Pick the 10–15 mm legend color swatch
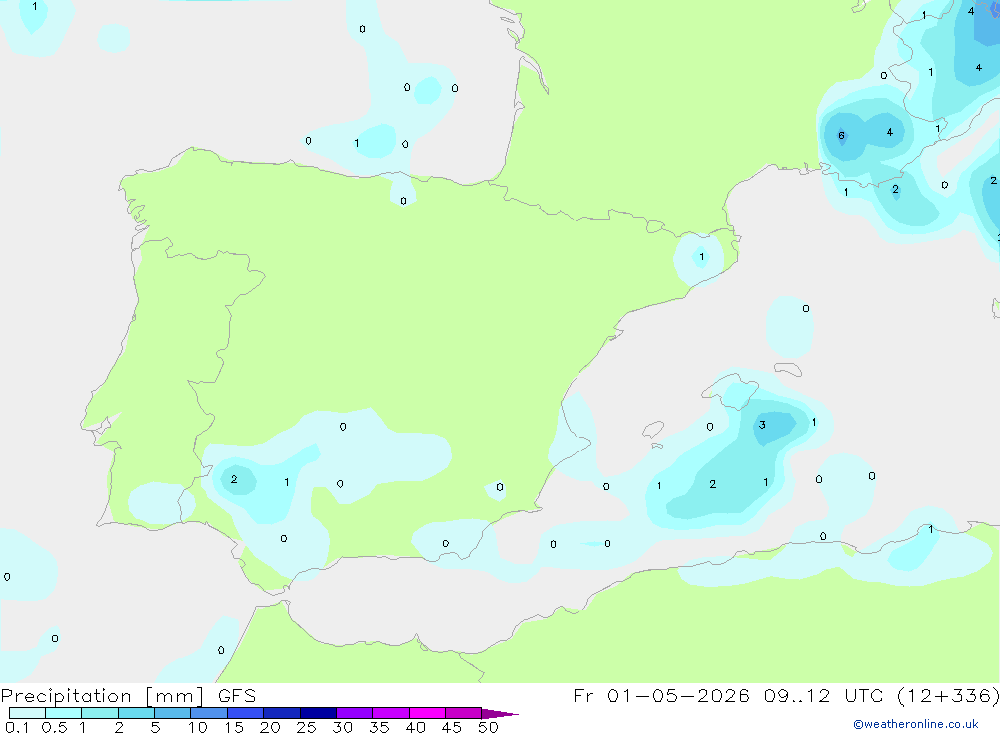The height and width of the screenshot is (733, 1000). pyautogui.click(x=209, y=713)
